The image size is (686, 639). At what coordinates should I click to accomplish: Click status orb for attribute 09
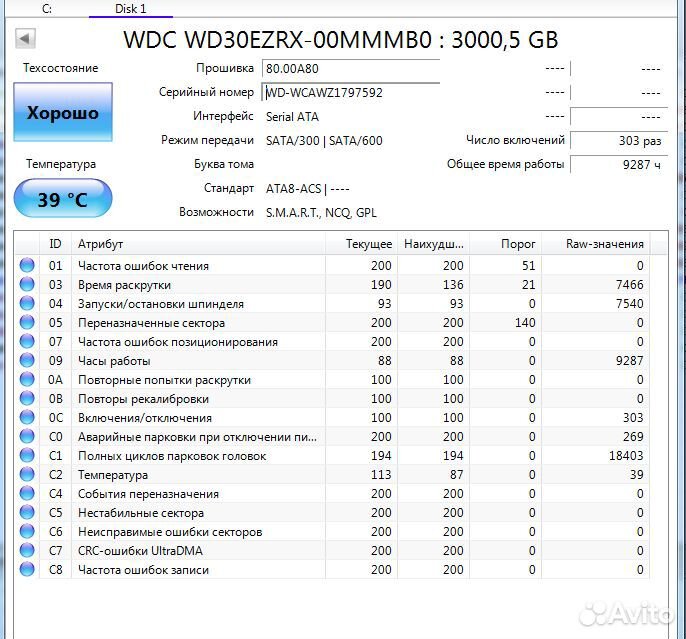coord(27,360)
